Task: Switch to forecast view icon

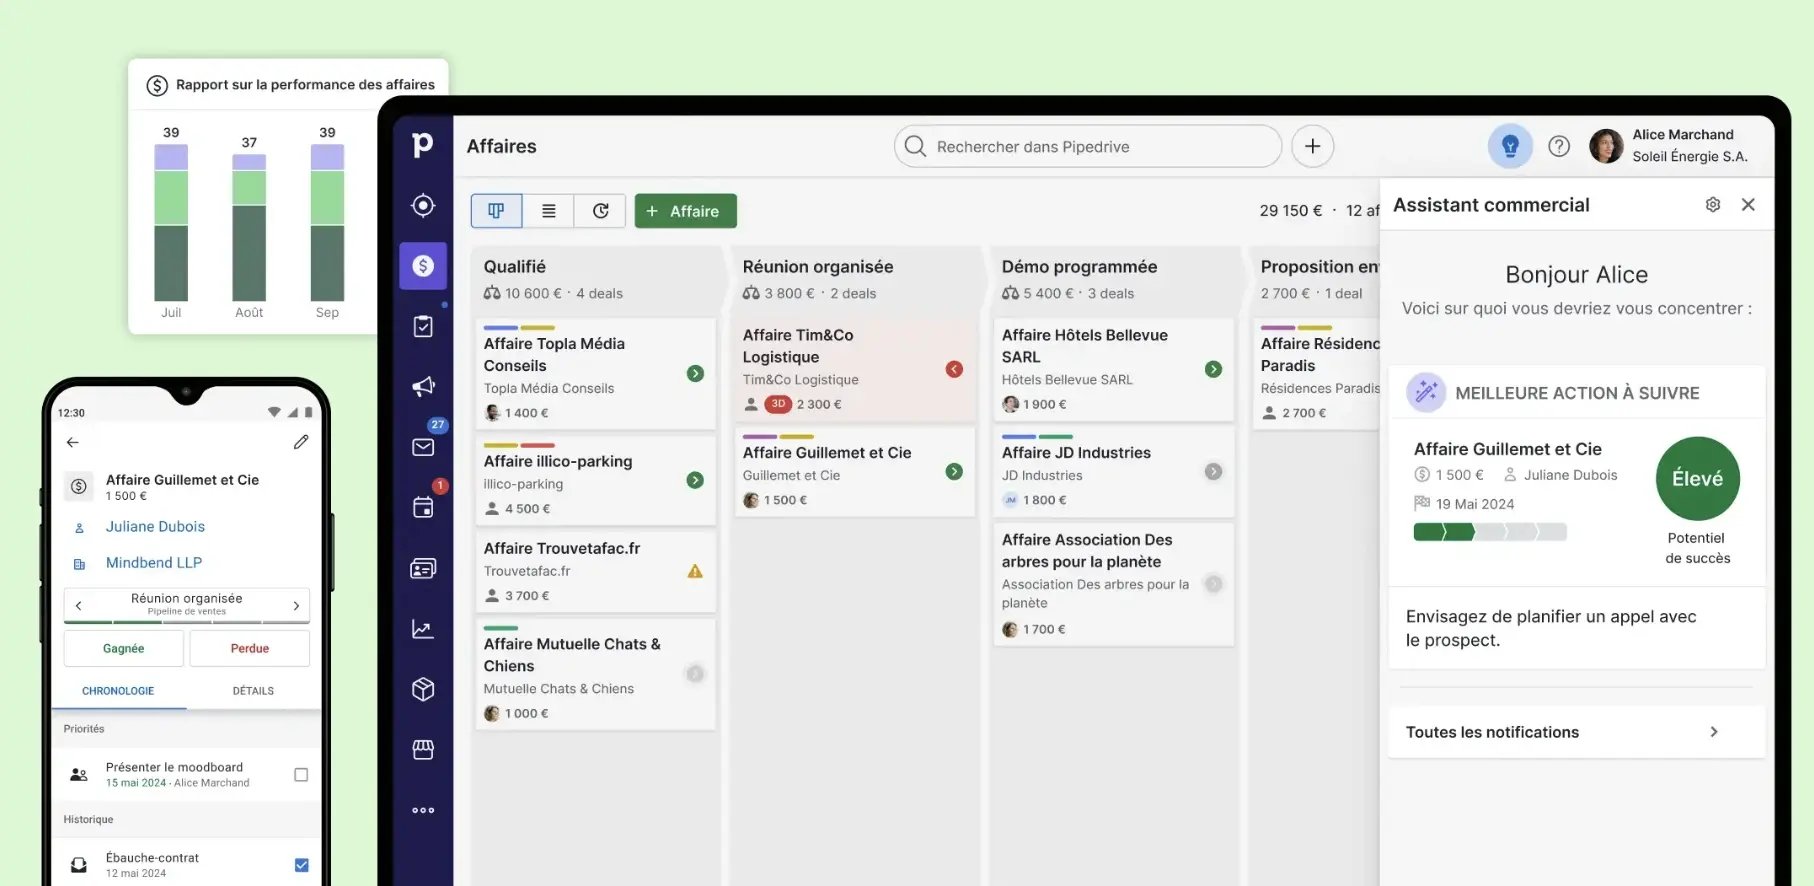Action: (600, 211)
